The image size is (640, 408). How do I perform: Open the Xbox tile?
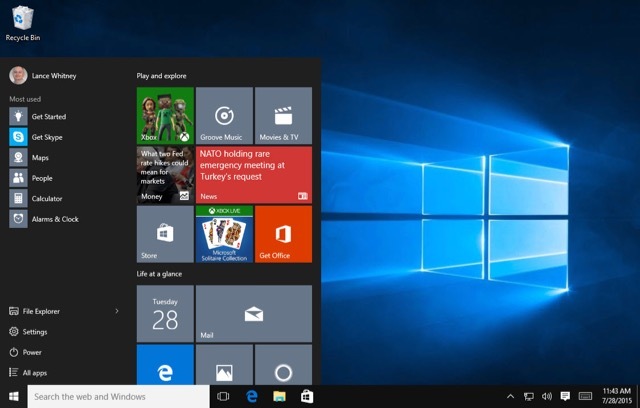coord(165,115)
